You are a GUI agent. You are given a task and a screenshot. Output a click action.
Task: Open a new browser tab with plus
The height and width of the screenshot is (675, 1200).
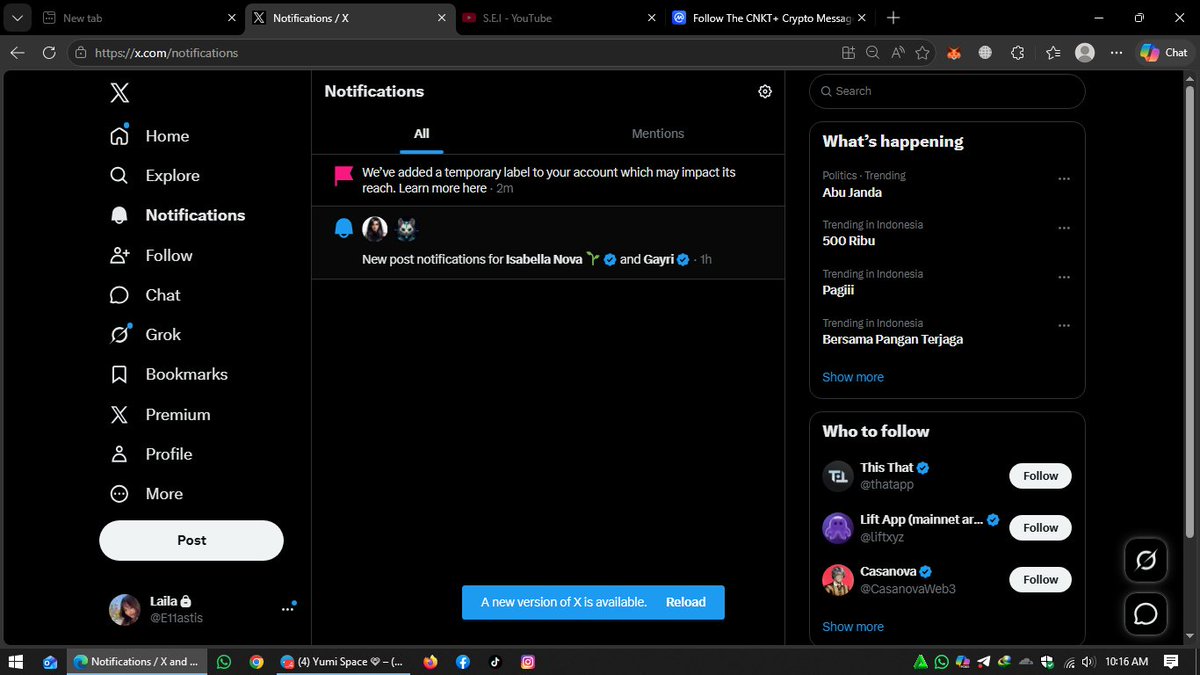tap(893, 18)
